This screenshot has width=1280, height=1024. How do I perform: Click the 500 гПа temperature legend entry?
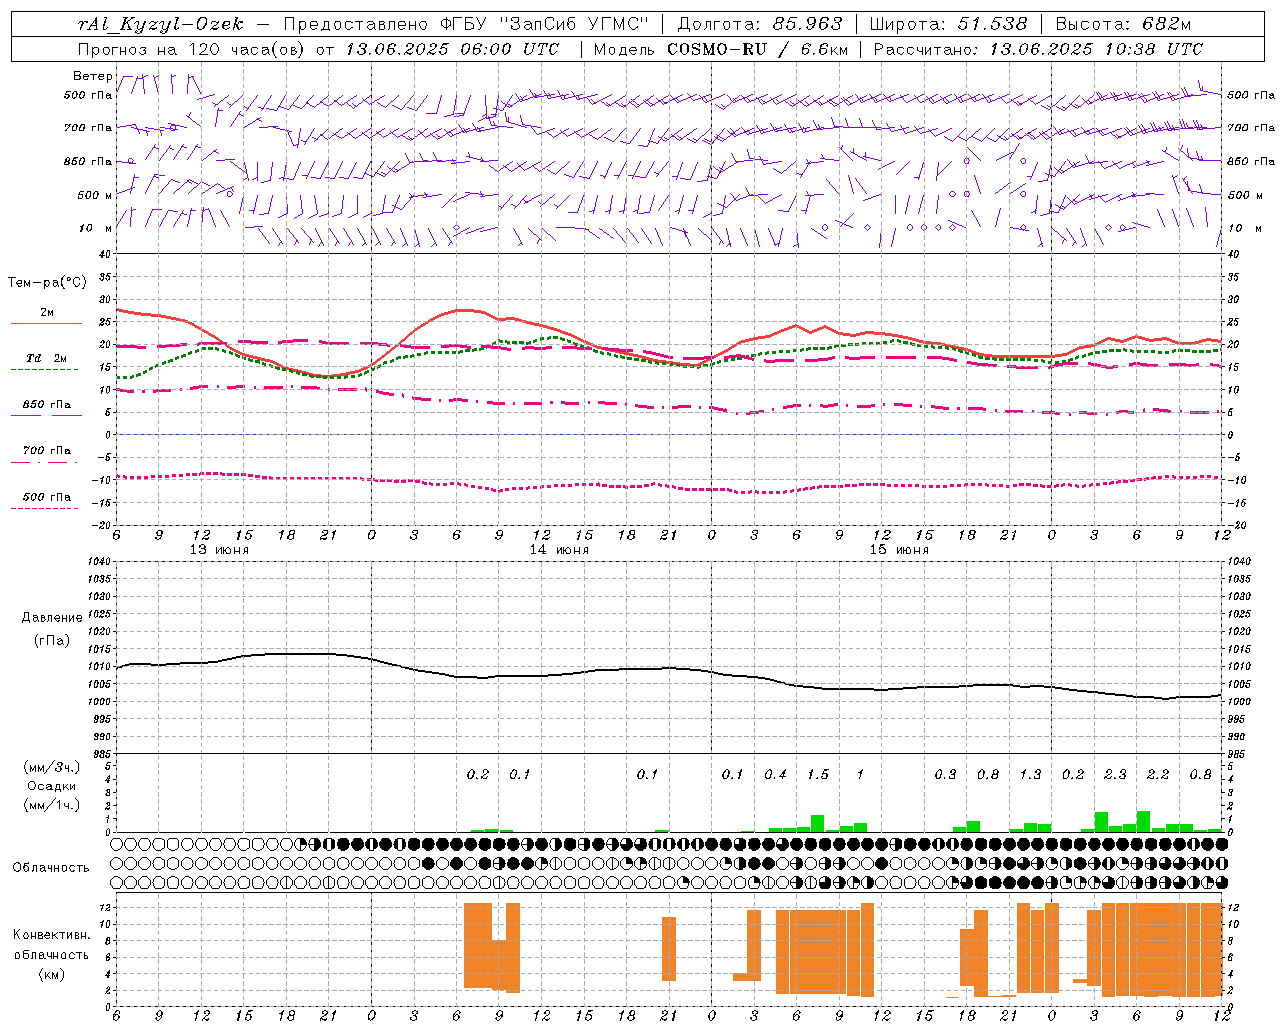pos(47,497)
